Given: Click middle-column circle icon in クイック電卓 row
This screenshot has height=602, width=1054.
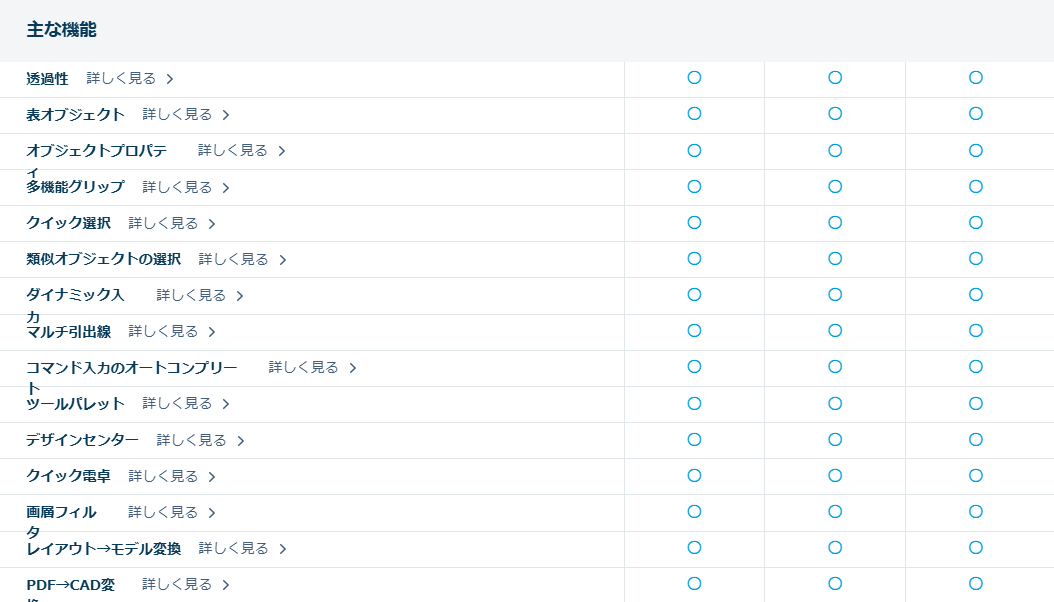Looking at the screenshot, I should [x=835, y=475].
